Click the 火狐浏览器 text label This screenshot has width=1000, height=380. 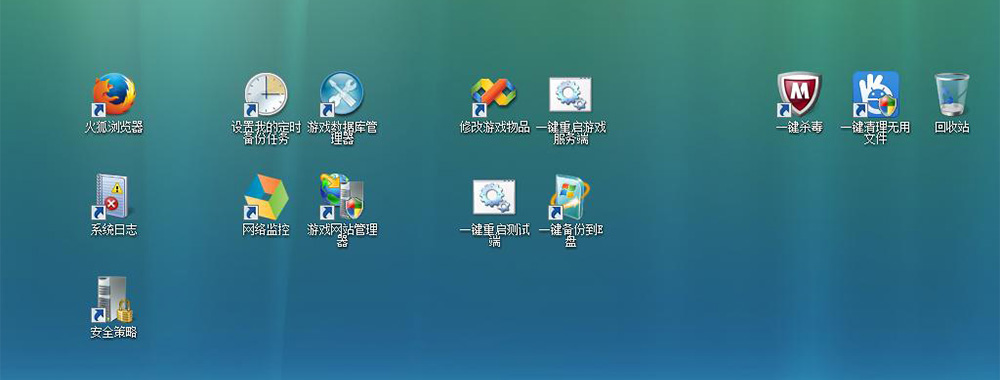114,127
